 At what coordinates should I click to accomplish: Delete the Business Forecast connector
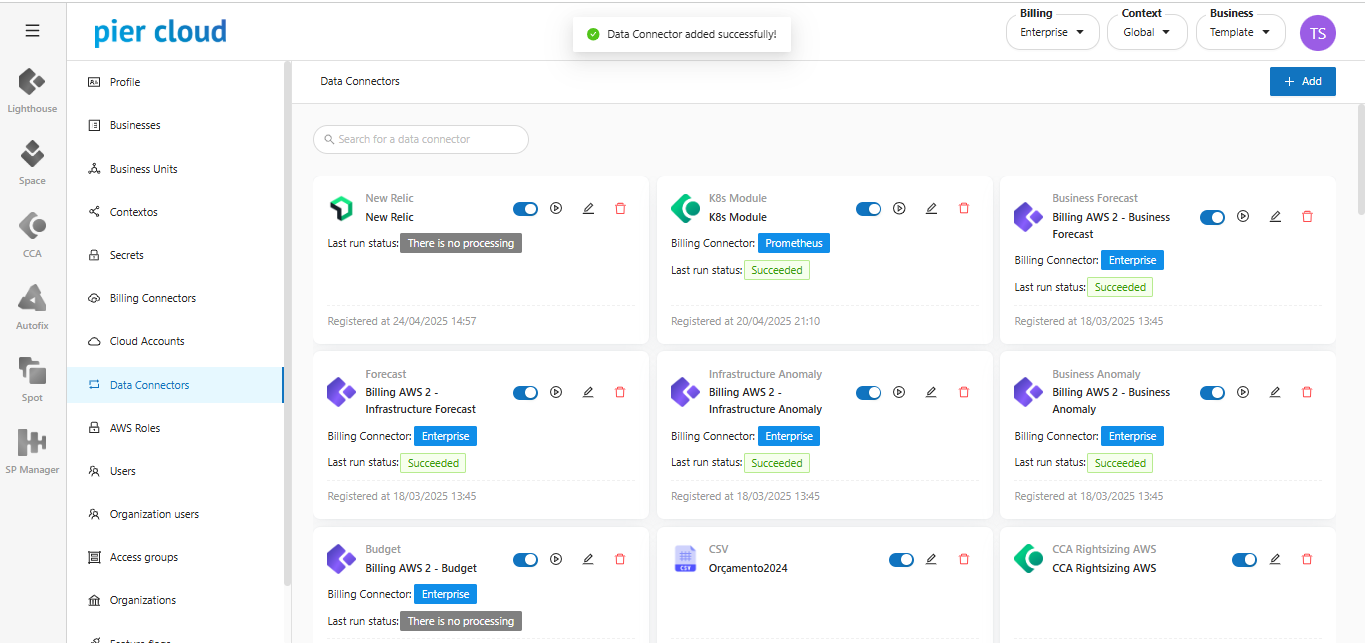(x=1307, y=216)
